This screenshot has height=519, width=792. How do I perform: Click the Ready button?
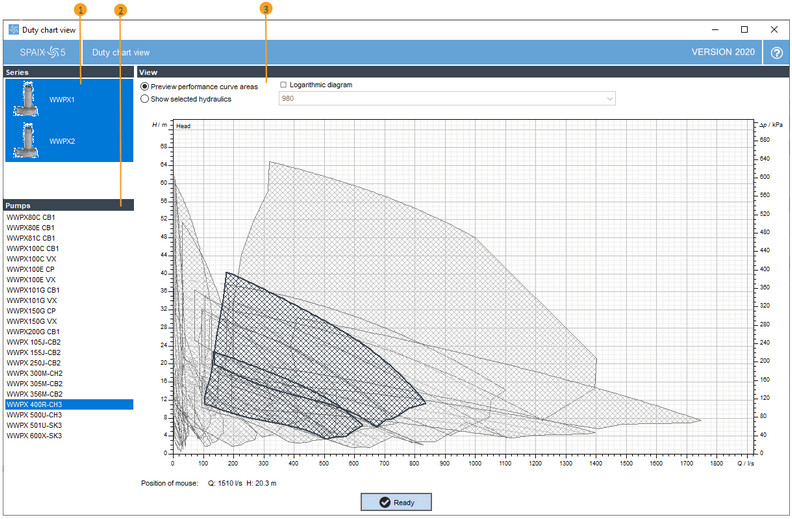[x=396, y=502]
